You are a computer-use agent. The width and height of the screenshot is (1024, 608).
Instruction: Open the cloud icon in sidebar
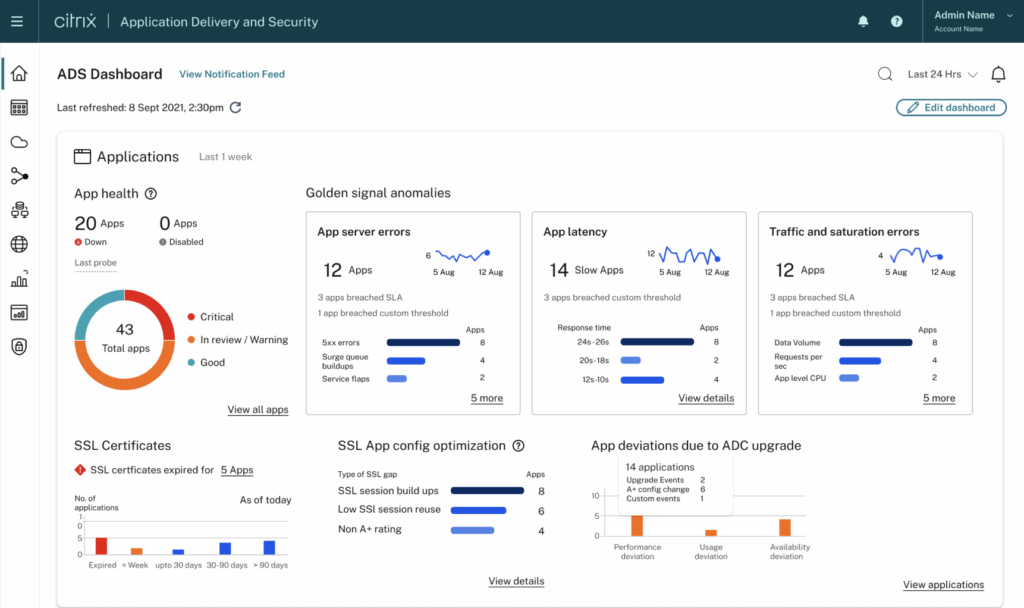(19, 142)
